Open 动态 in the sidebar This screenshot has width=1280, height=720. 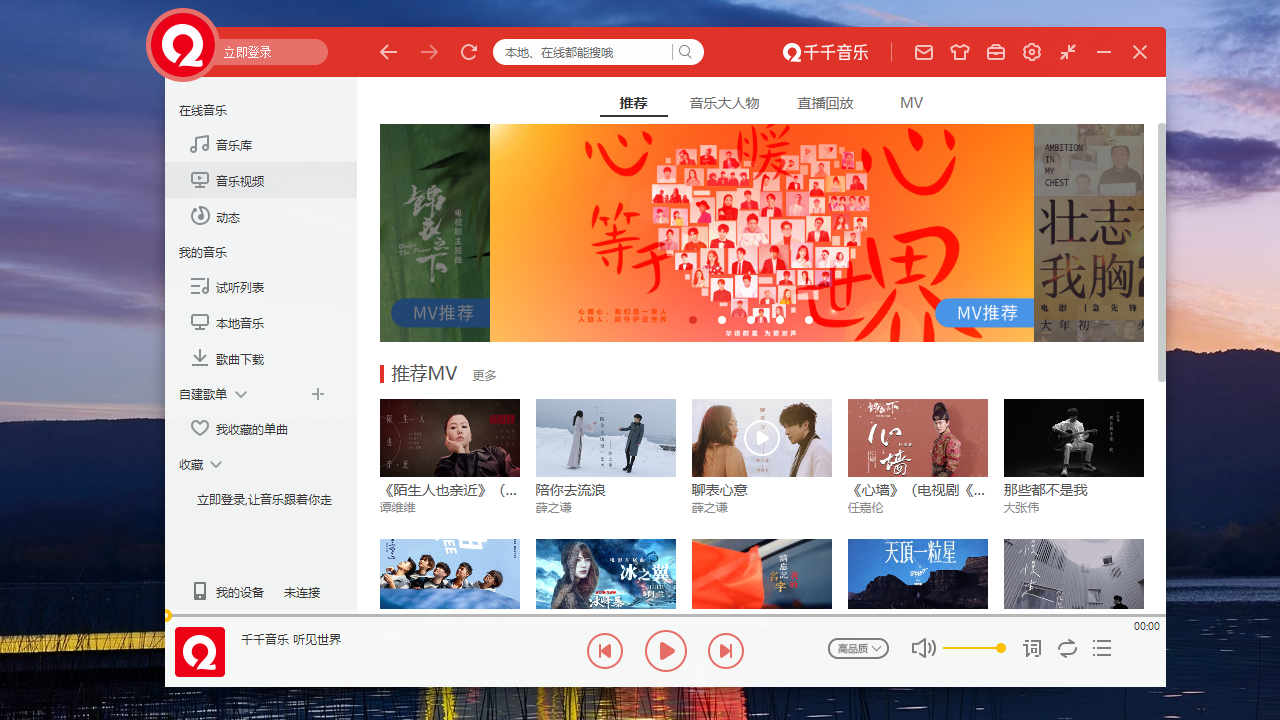pos(261,217)
